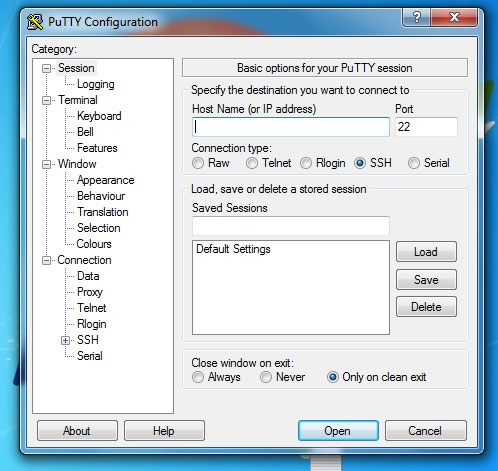
Task: Click the Save session button
Action: [426, 279]
